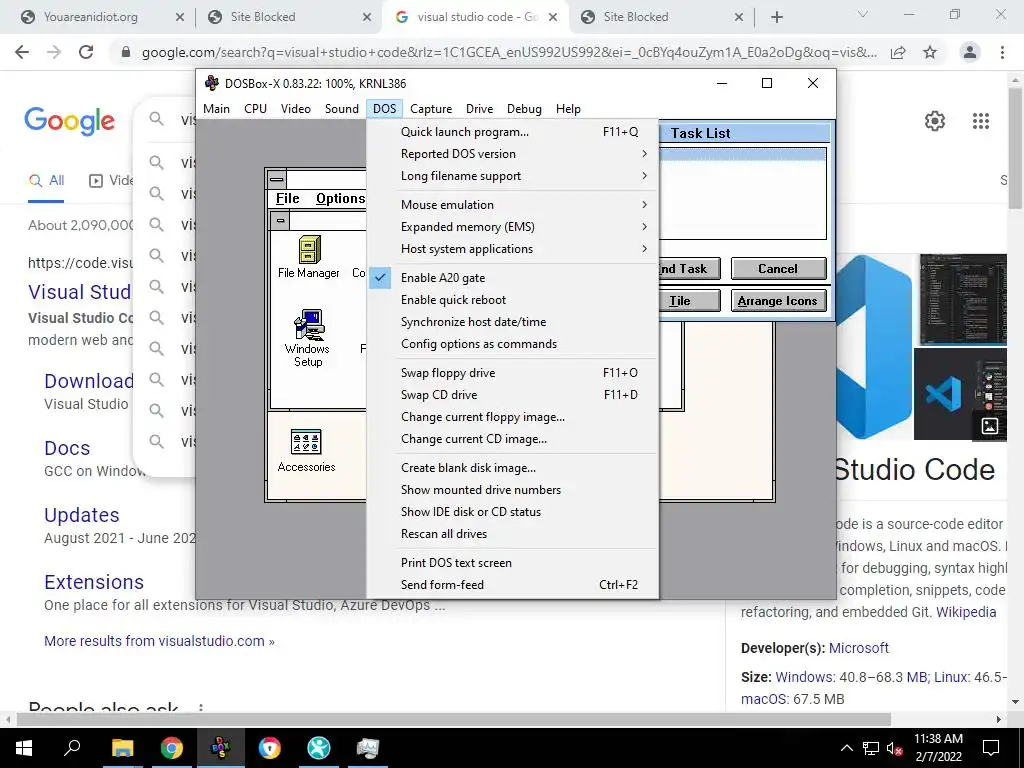1024x768 pixels.
Task: Click Arrange Icons button
Action: [778, 300]
